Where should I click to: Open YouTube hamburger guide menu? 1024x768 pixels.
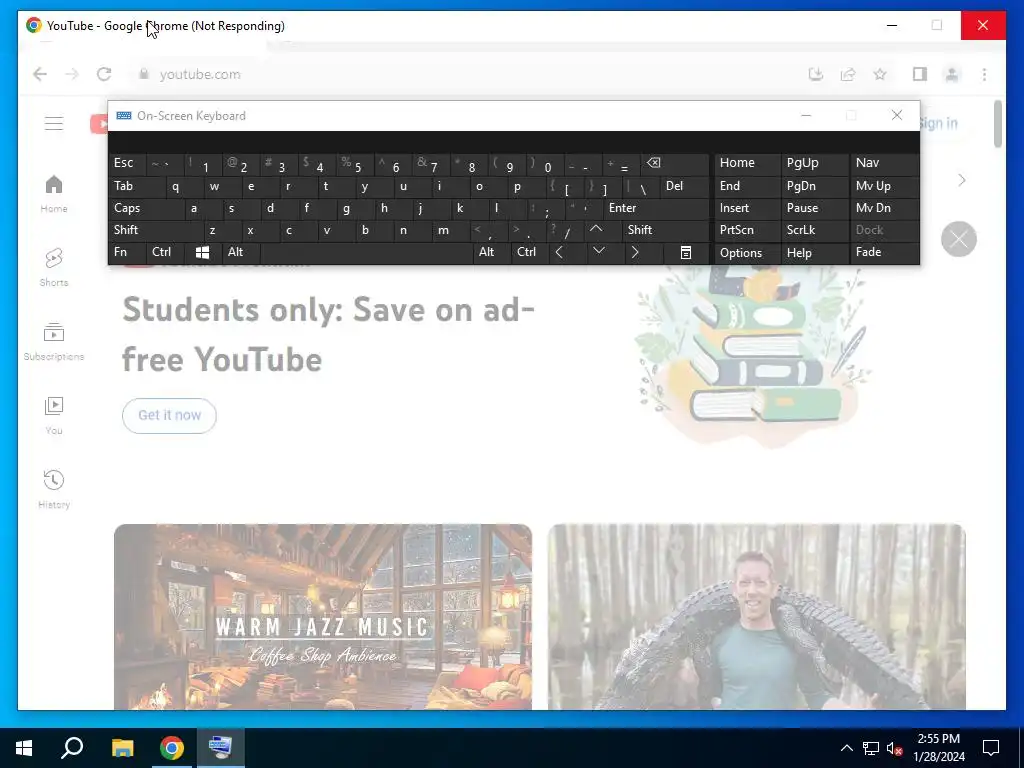[54, 123]
